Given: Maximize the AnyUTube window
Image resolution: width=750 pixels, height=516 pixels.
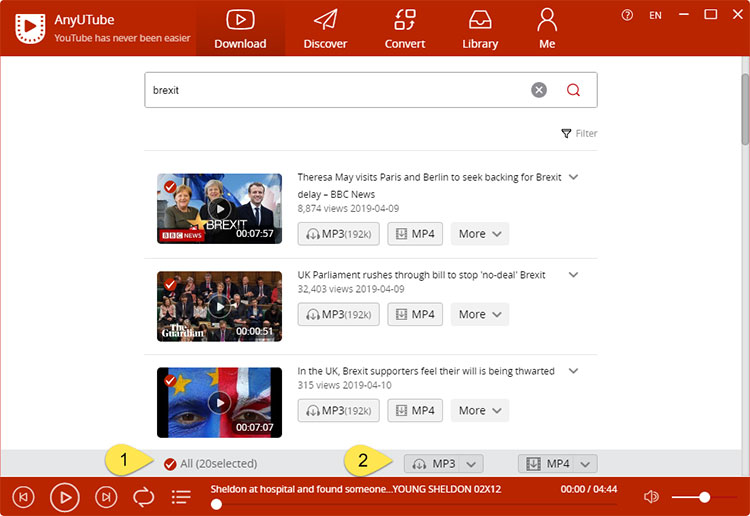Looking at the screenshot, I should [x=711, y=14].
